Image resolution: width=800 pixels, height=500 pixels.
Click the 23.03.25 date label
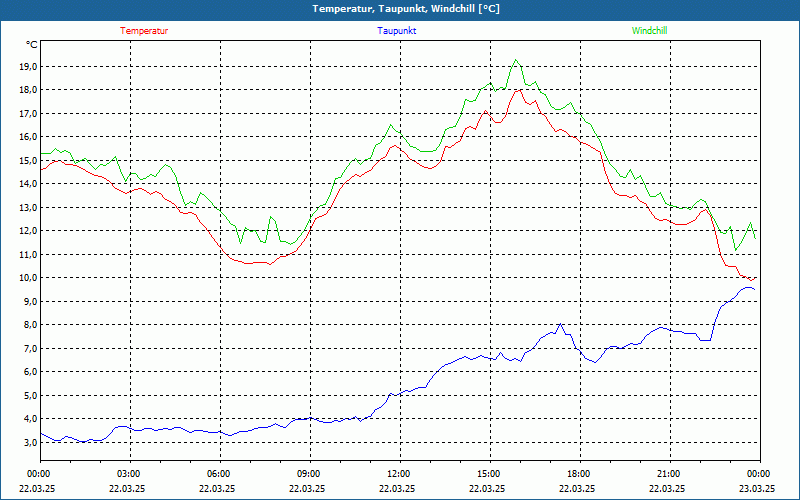[757, 489]
